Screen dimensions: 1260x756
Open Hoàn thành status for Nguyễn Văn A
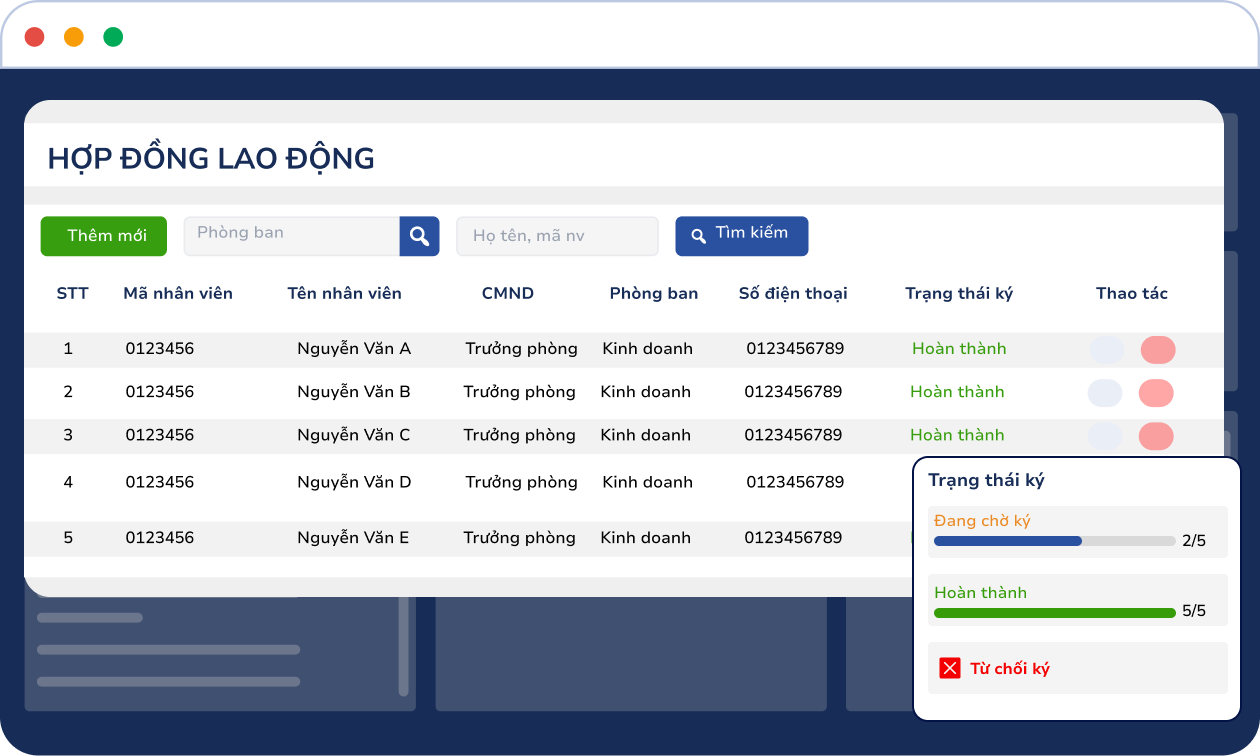[x=958, y=349]
